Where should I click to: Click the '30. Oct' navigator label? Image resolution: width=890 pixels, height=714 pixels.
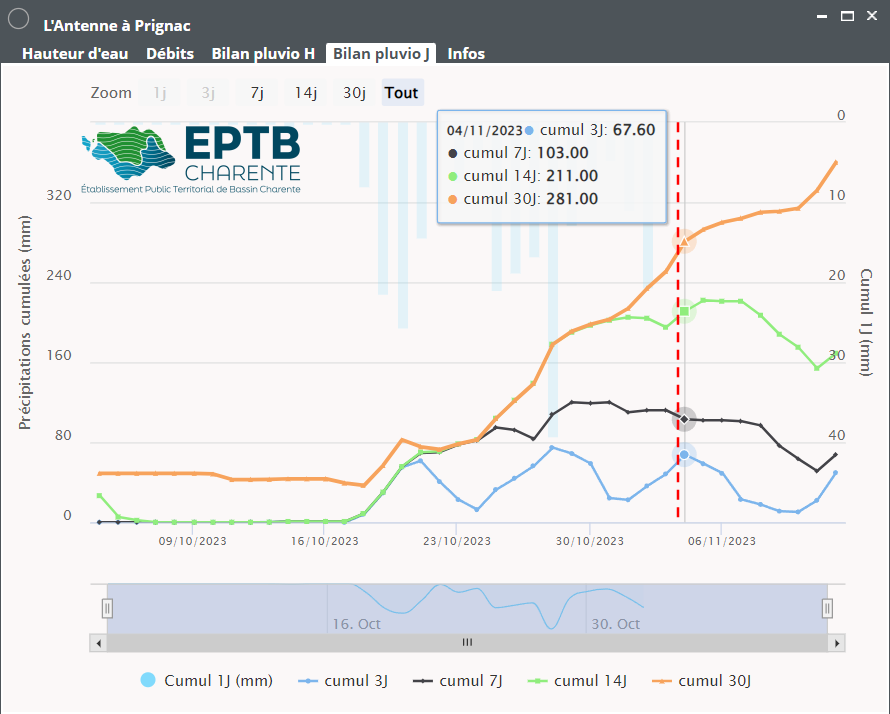coord(616,624)
